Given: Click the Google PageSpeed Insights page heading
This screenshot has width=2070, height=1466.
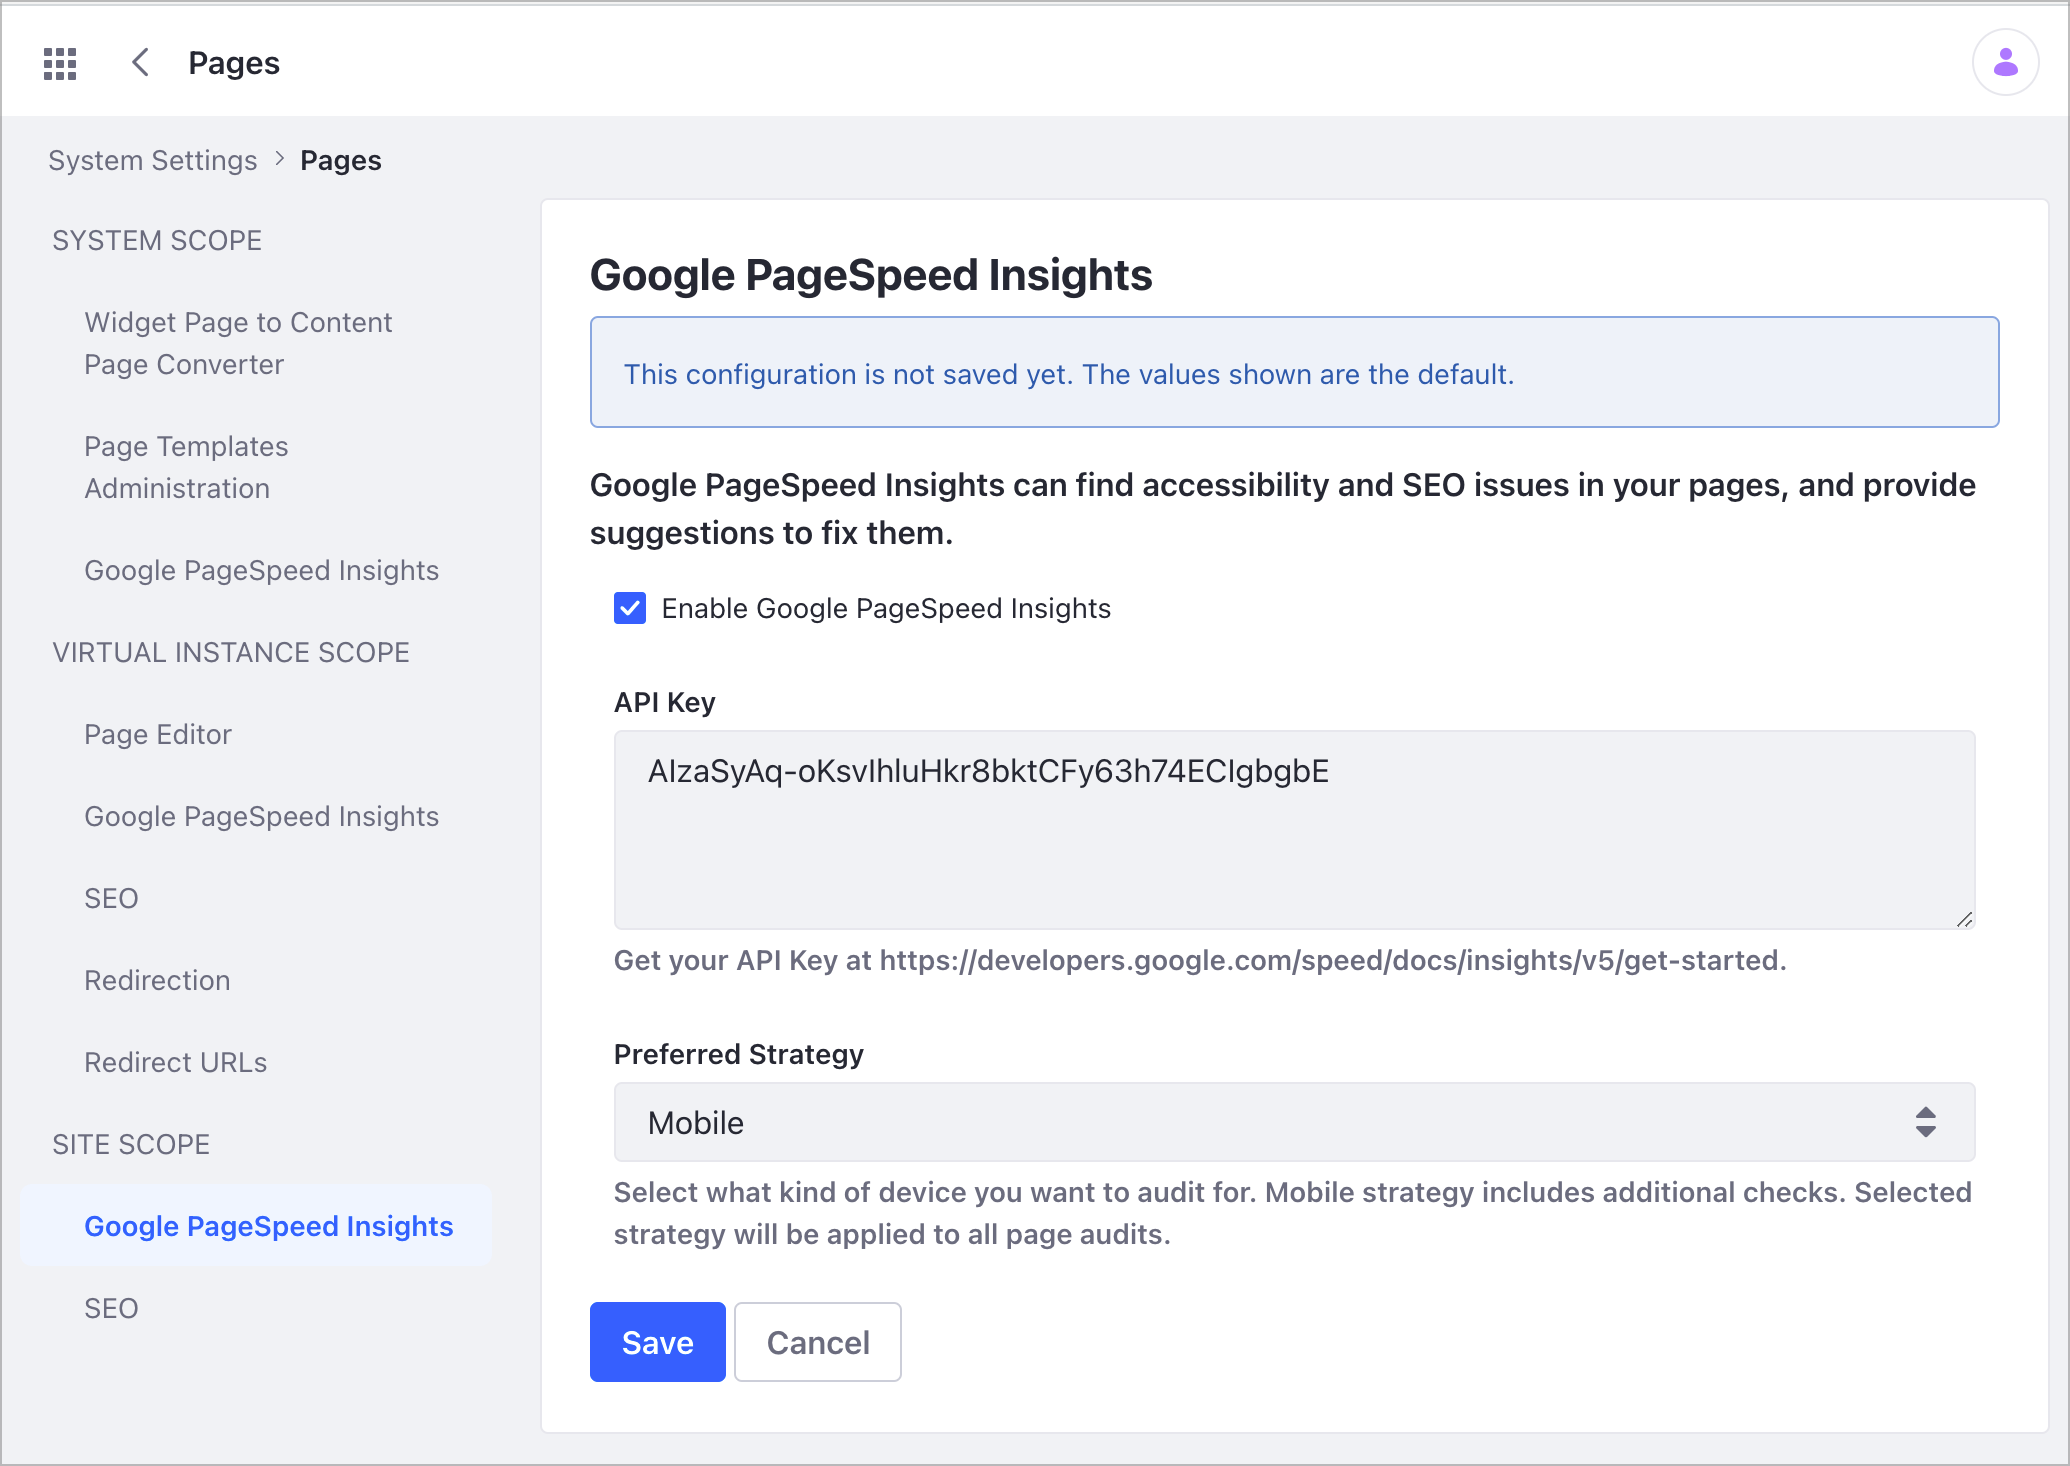Looking at the screenshot, I should (x=871, y=275).
